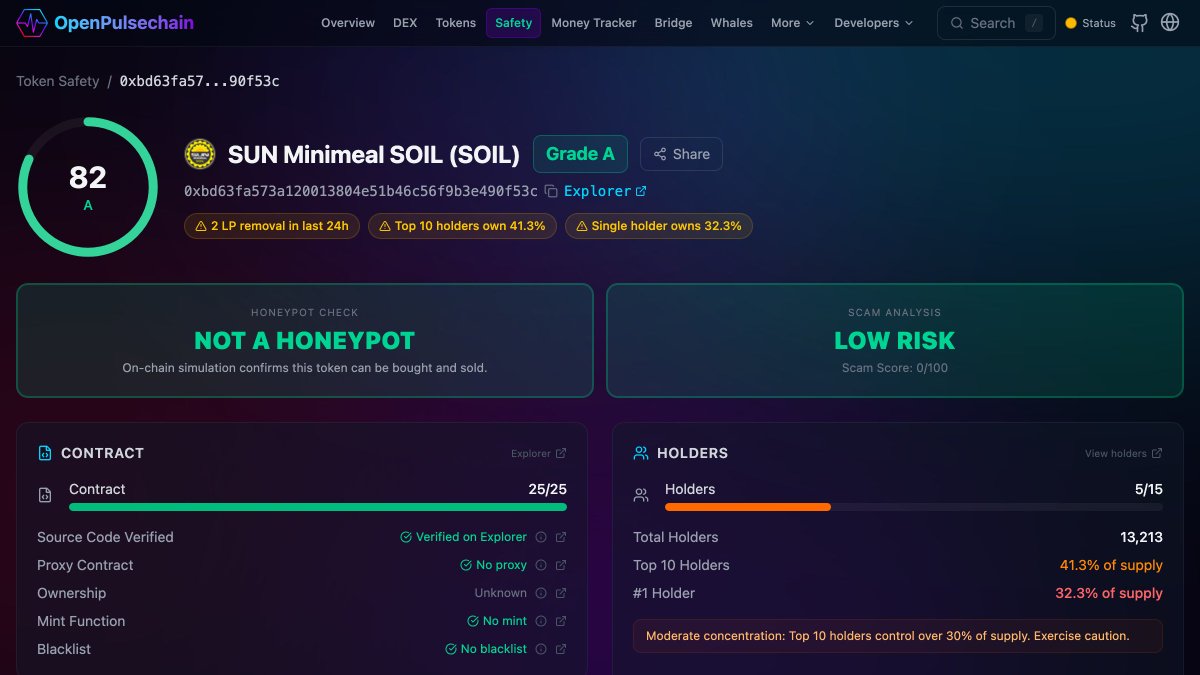Click the 82 score circular gauge

88,187
